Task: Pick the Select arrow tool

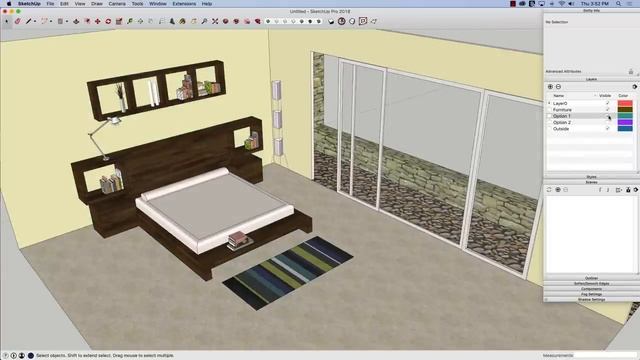Action: point(7,21)
